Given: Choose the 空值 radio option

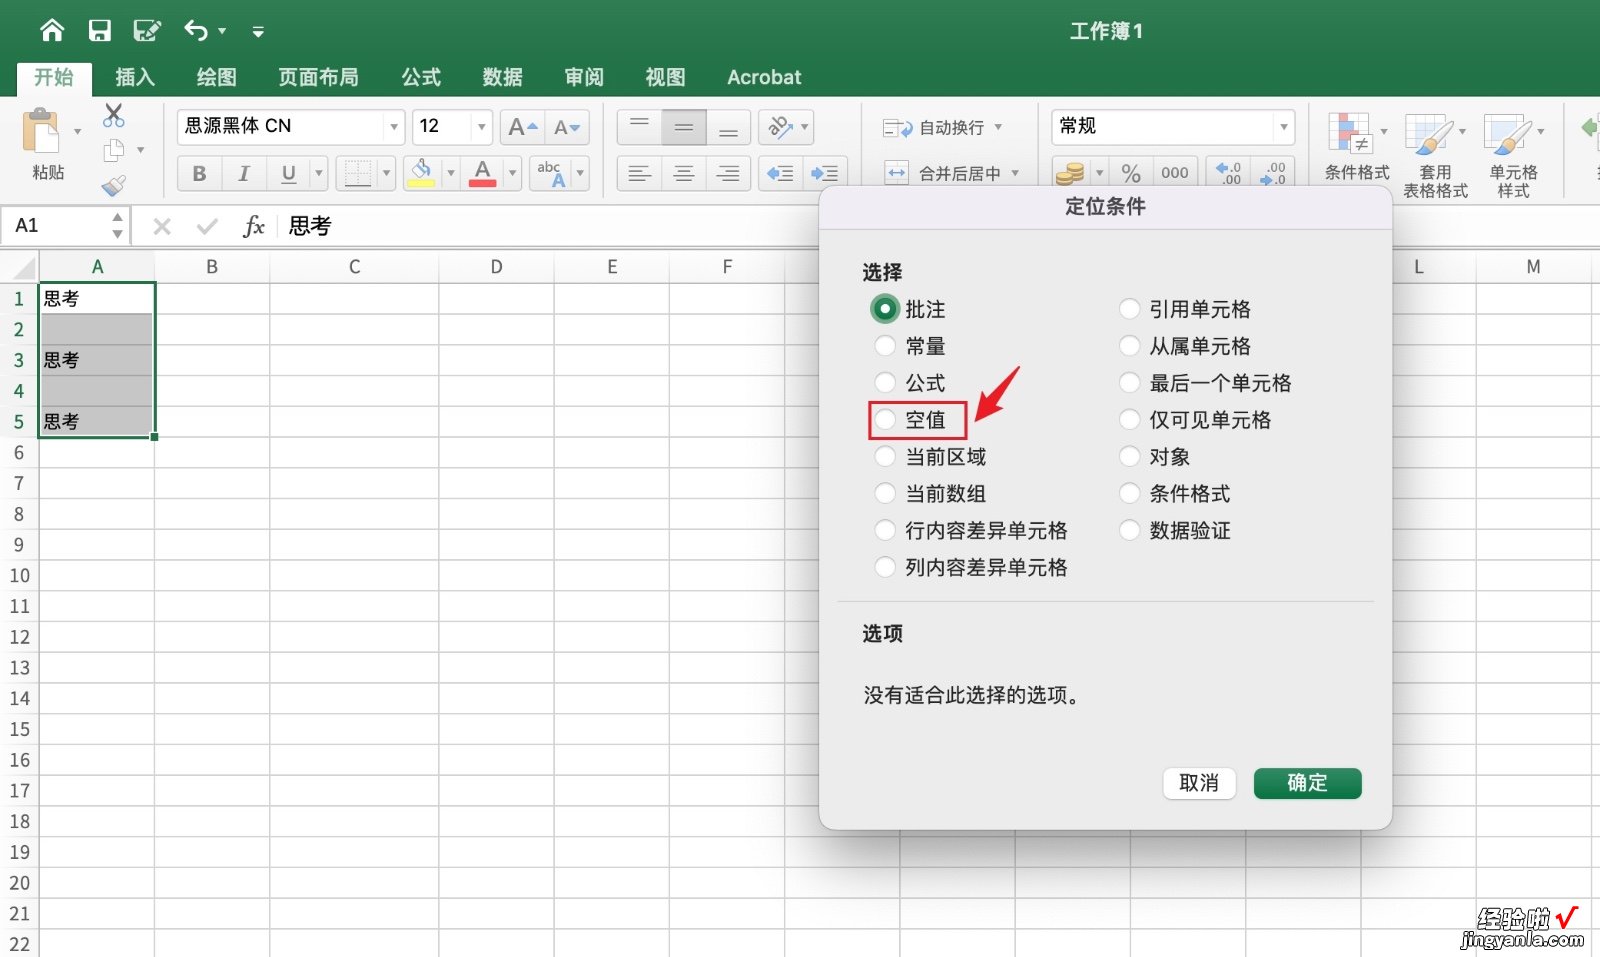Looking at the screenshot, I should (885, 420).
